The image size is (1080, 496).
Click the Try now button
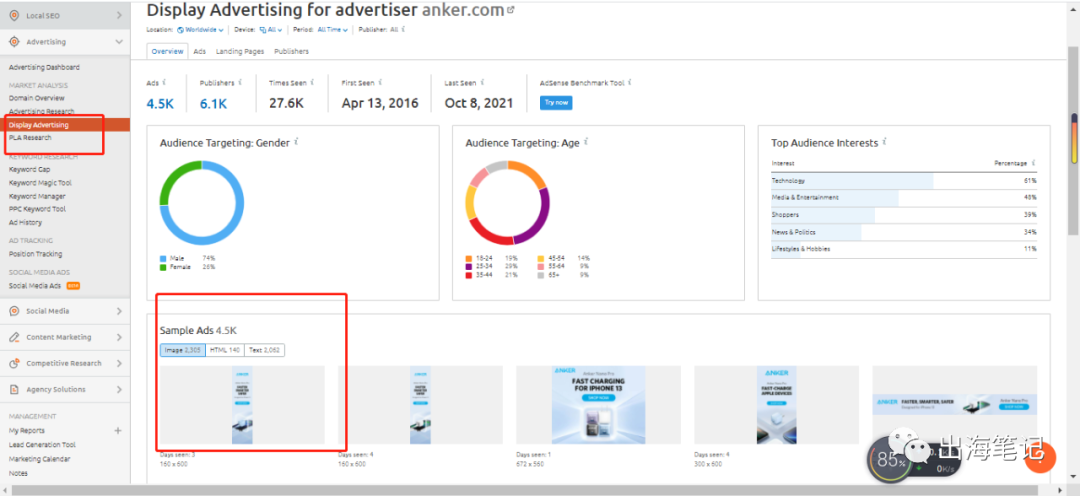[x=556, y=103]
